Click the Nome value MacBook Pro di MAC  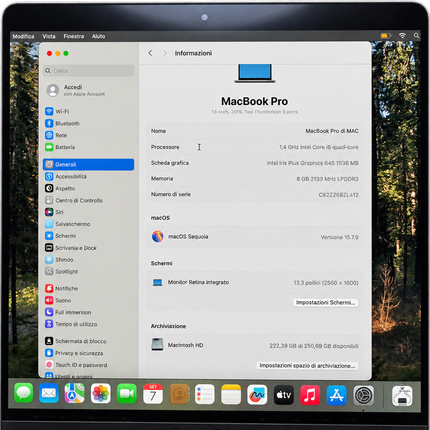[332, 131]
